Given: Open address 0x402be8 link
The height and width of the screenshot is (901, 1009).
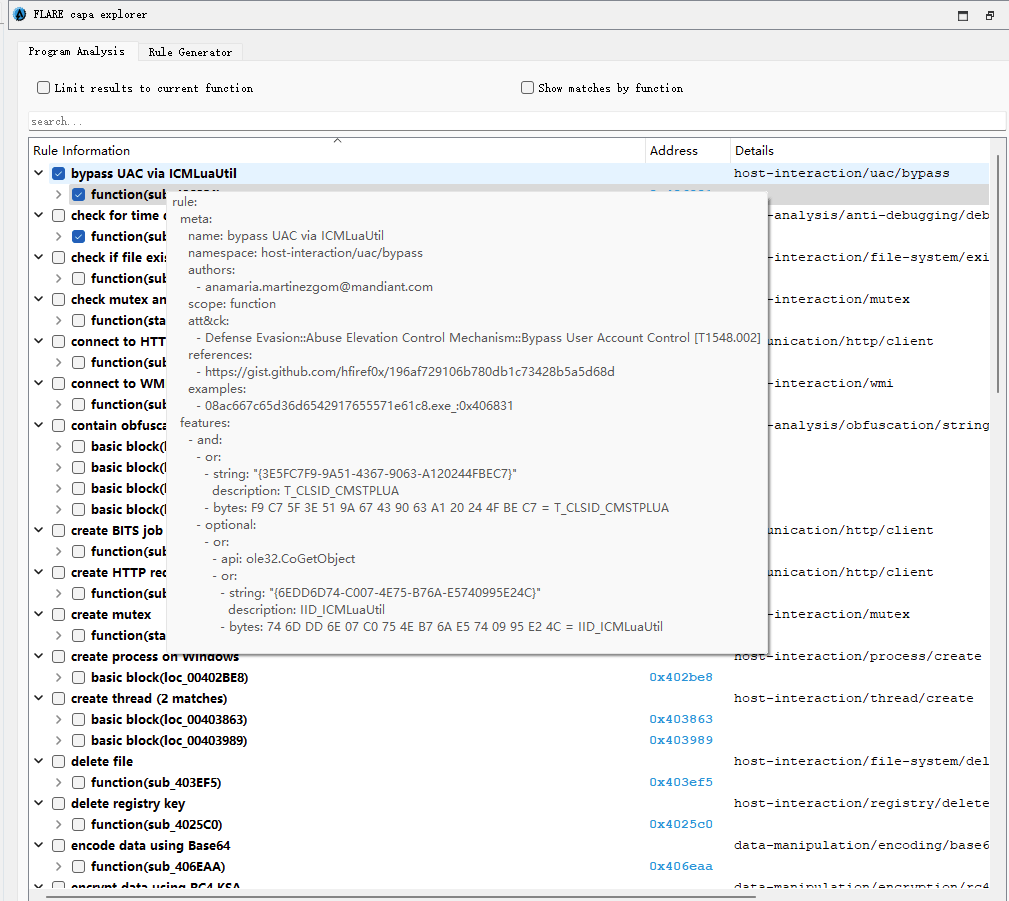Looking at the screenshot, I should [681, 677].
